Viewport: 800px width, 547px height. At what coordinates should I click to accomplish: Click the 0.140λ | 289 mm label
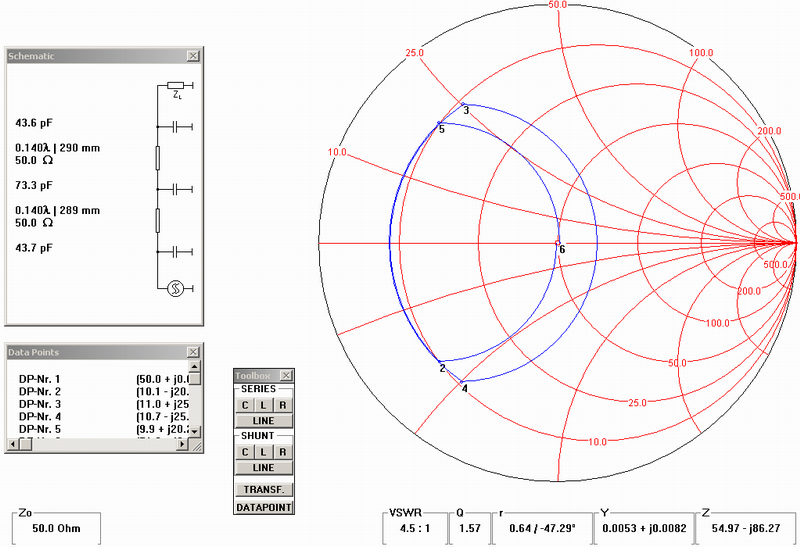(58, 210)
